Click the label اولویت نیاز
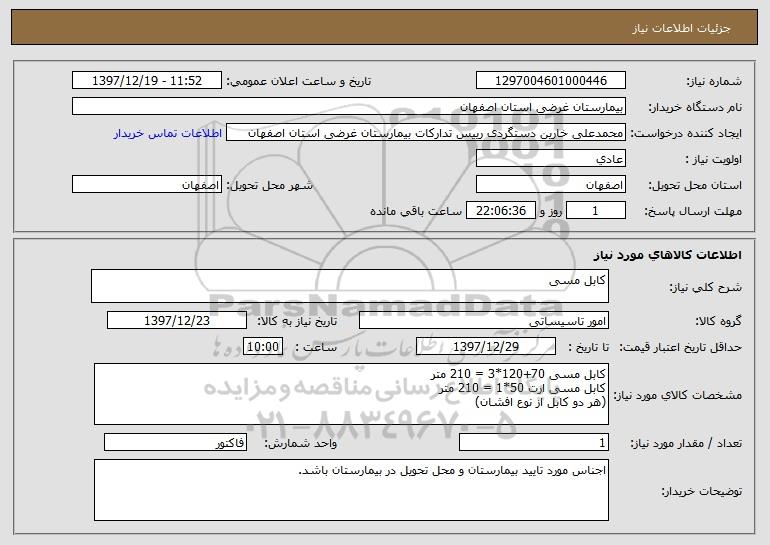770x545 pixels. point(714,159)
